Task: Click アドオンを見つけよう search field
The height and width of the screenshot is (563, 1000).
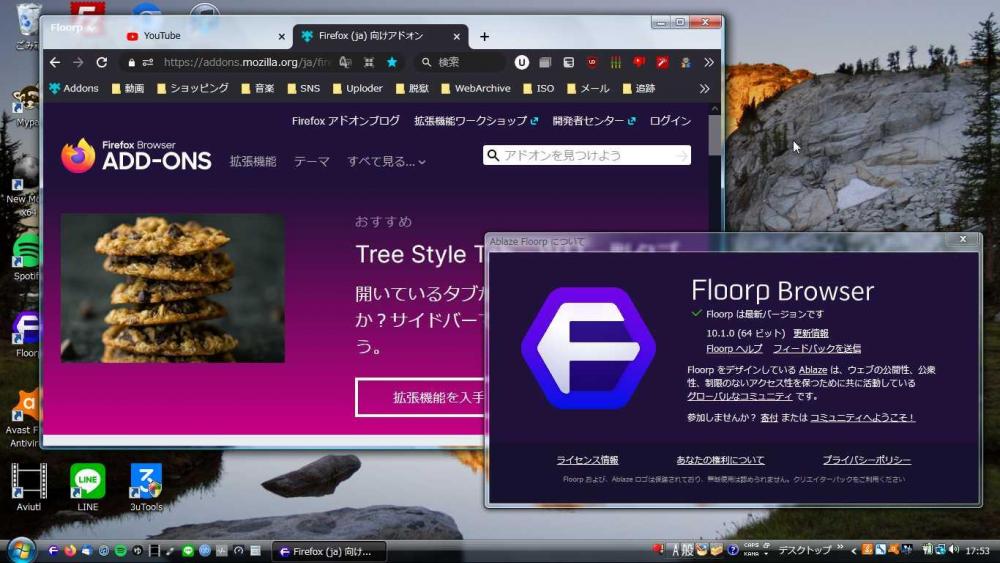Action: 587,155
